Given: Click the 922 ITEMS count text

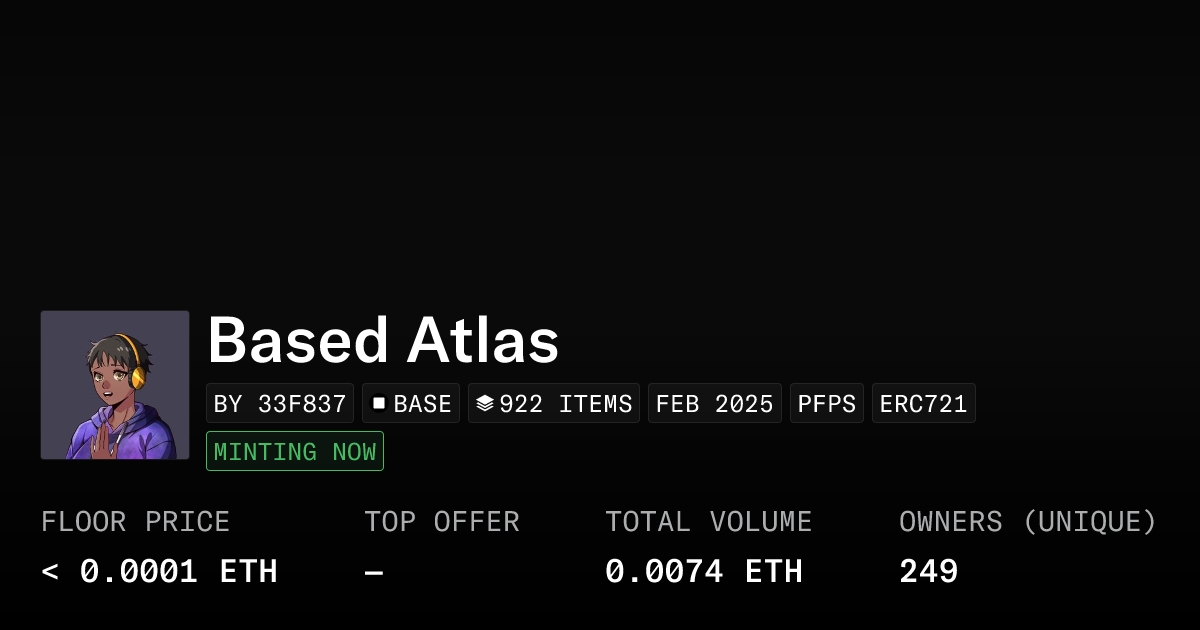Looking at the screenshot, I should (x=566, y=404).
